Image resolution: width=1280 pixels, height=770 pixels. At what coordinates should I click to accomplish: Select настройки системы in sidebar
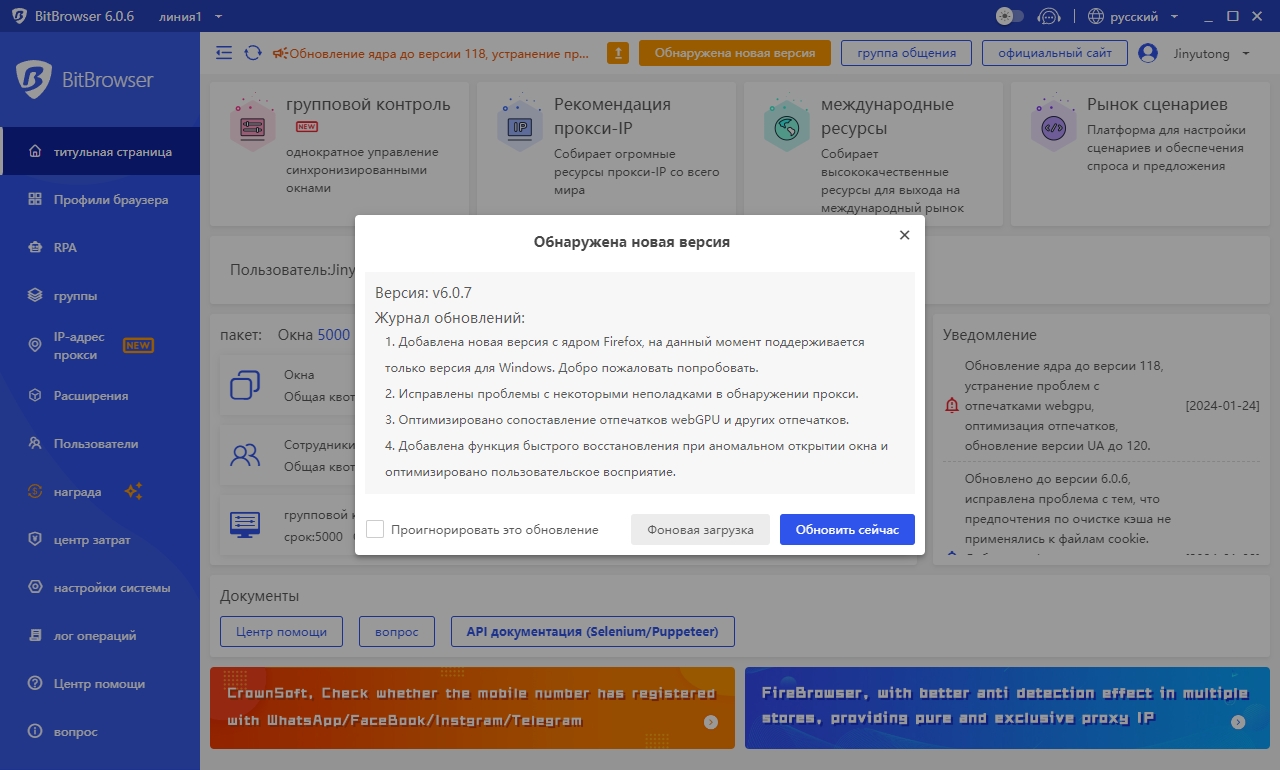(x=100, y=588)
